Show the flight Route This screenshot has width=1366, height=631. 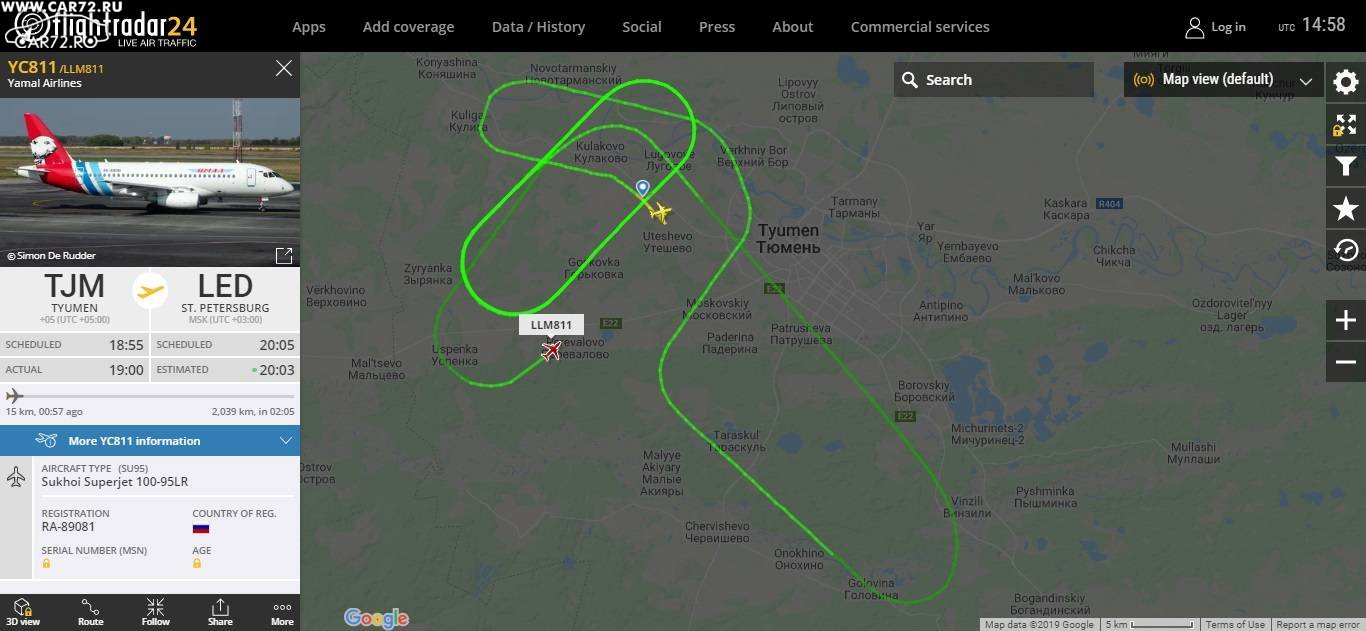pos(90,612)
